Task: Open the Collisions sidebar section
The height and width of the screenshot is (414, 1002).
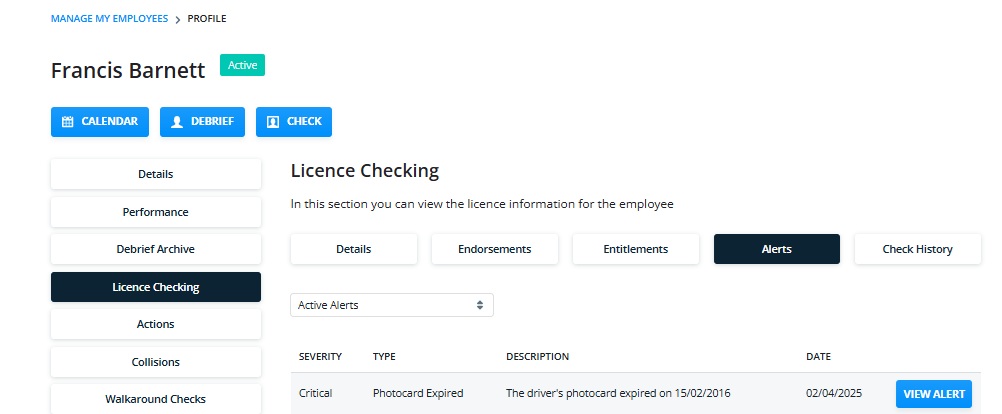Action: 156,362
